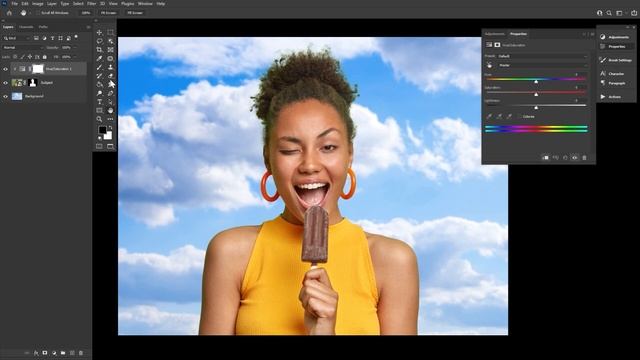This screenshot has width=640, height=360.
Task: Select the Clone Stamp tool
Action: [110, 67]
